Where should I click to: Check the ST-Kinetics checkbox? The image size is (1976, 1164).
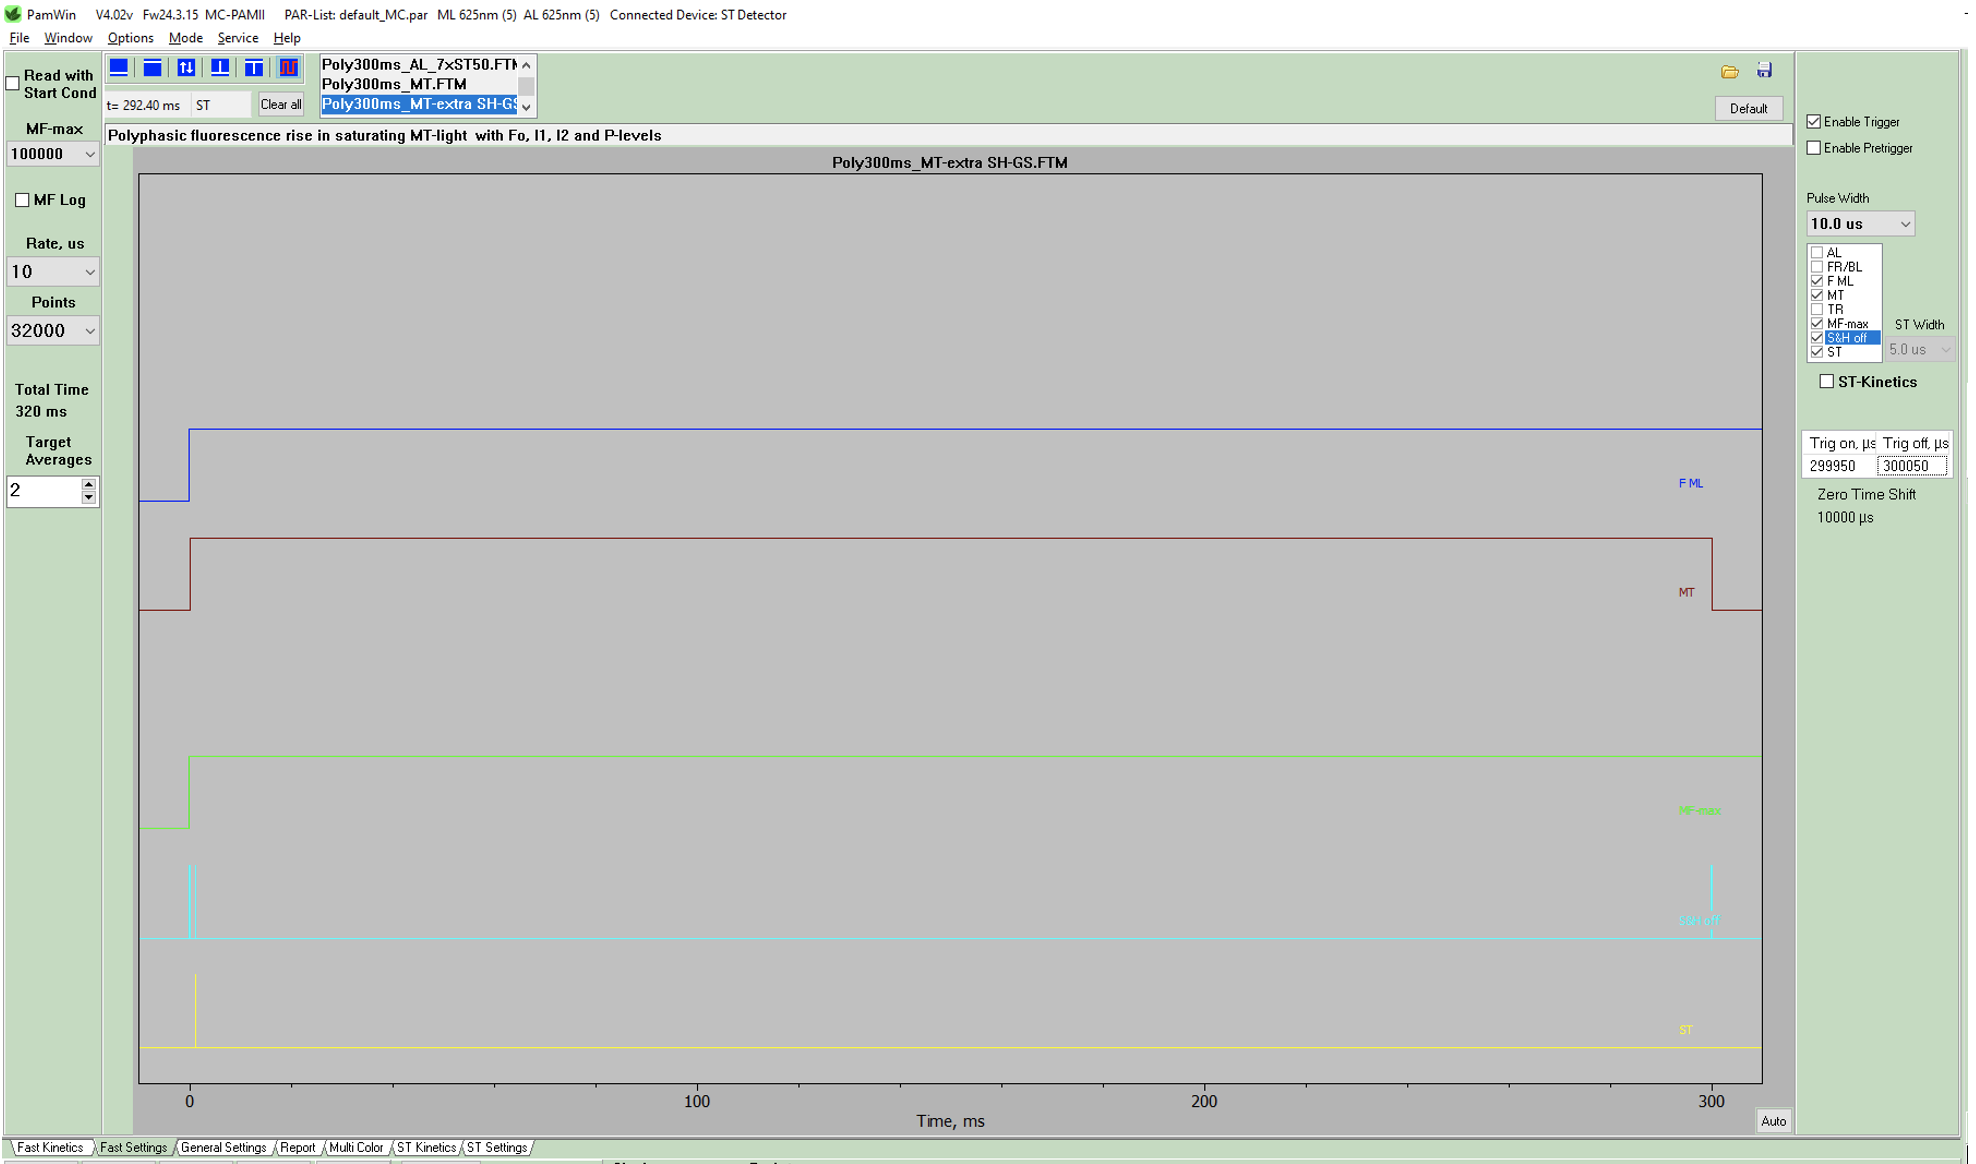click(x=1826, y=382)
